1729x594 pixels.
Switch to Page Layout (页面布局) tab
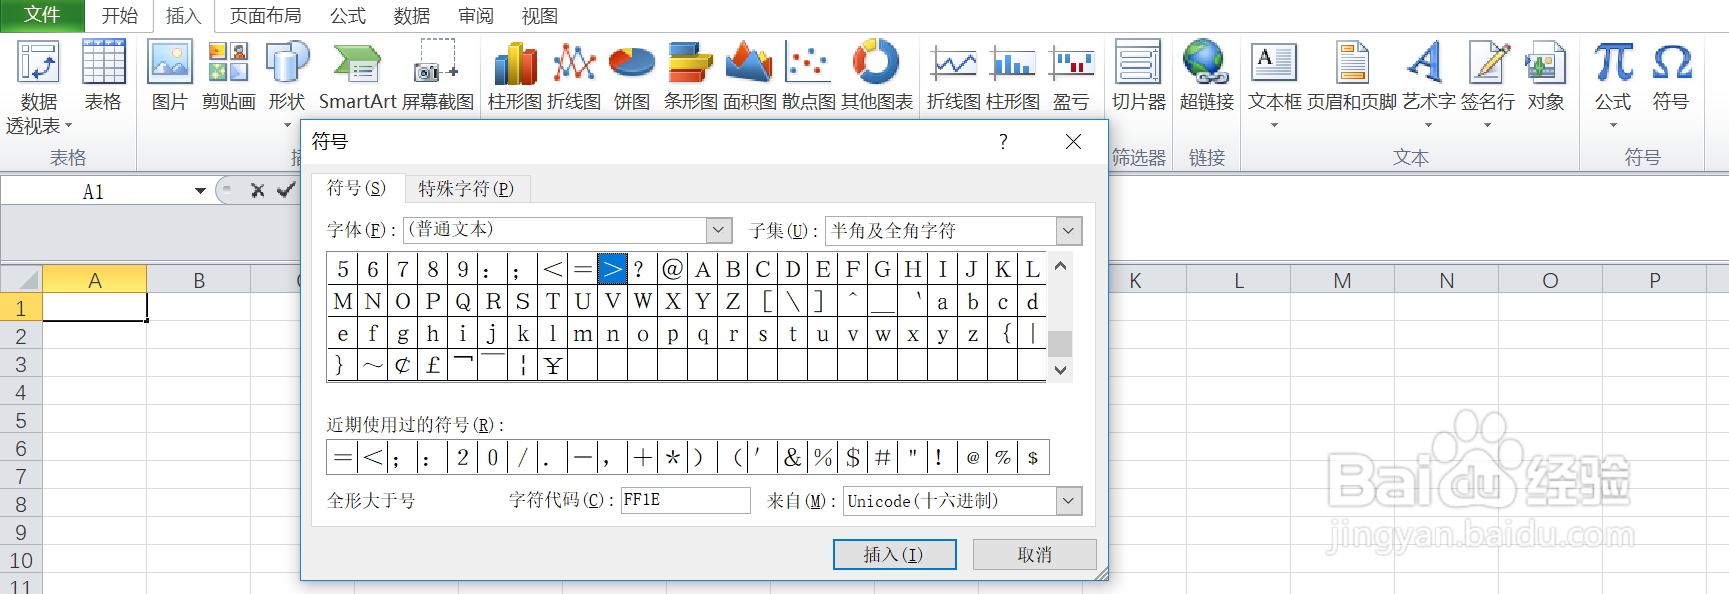(x=265, y=16)
